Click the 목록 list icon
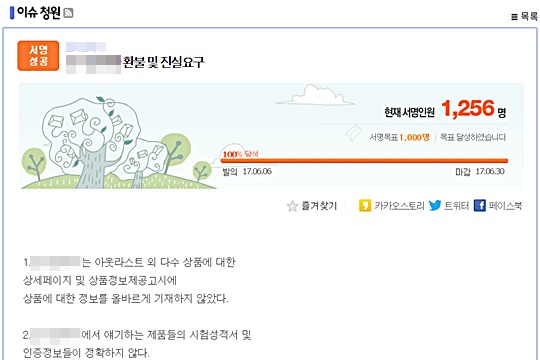The image size is (540, 360). pyautogui.click(x=514, y=17)
